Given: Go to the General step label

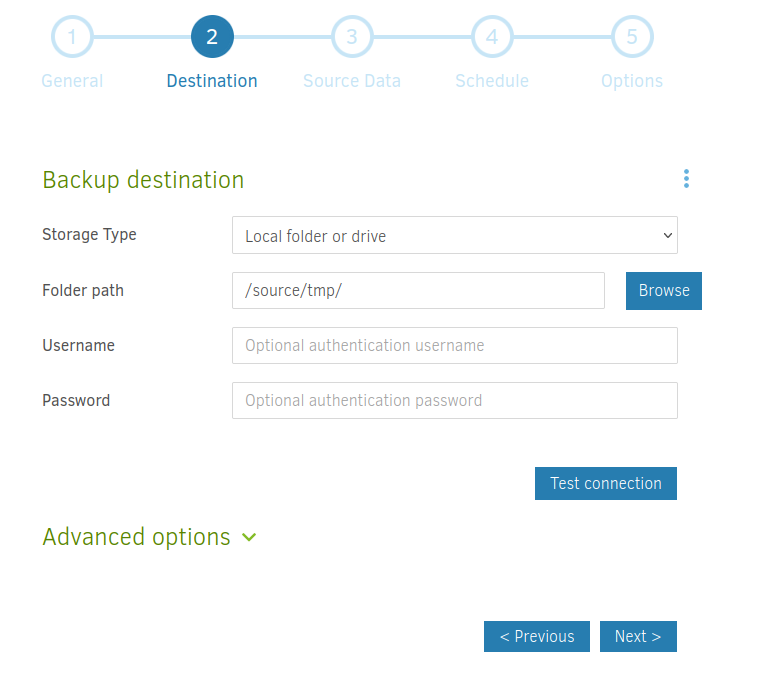Looking at the screenshot, I should (x=72, y=81).
